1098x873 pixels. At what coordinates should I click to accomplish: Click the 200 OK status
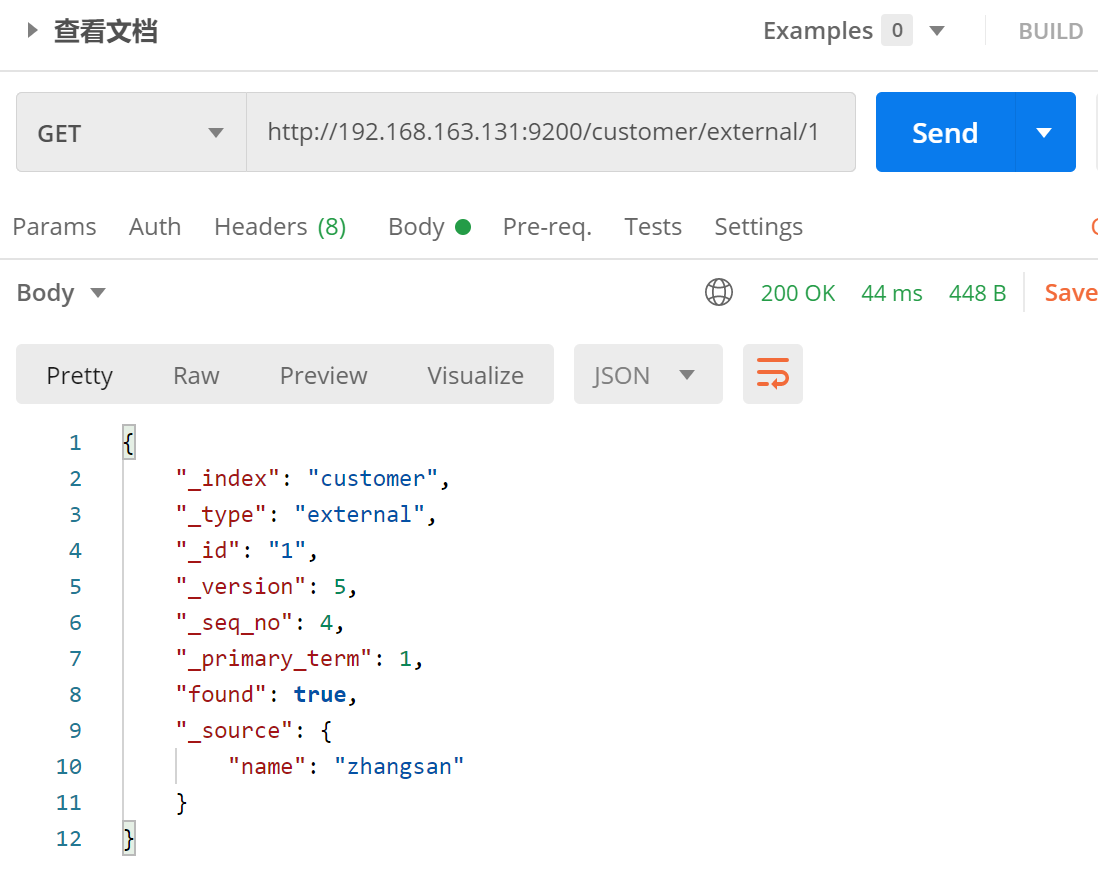(798, 293)
